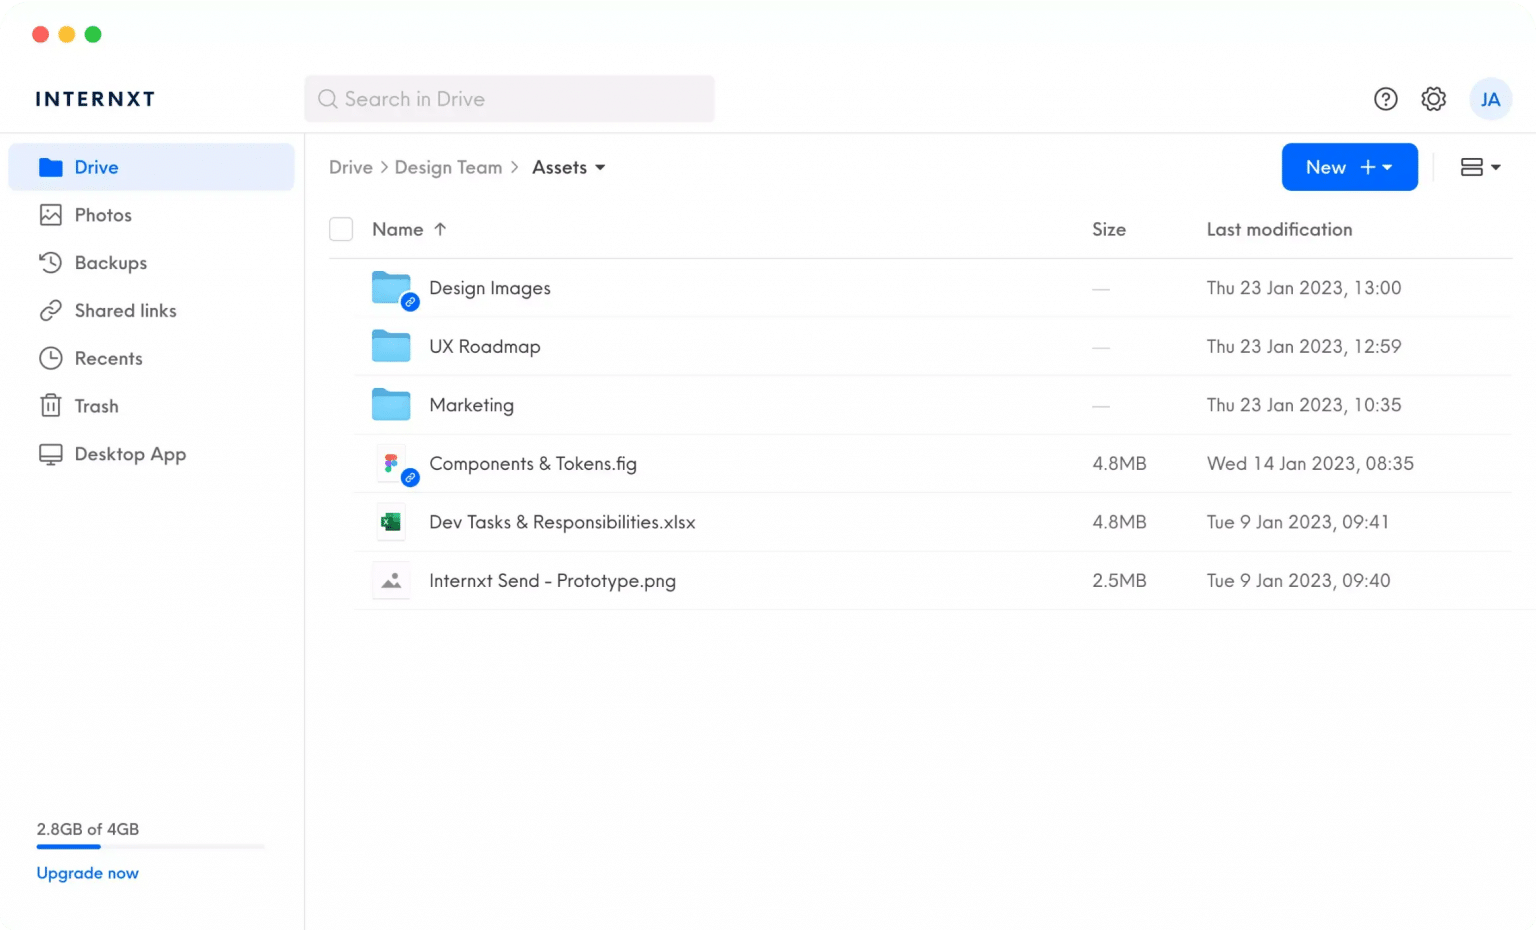Navigate to Design Team via breadcrumb

448,167
